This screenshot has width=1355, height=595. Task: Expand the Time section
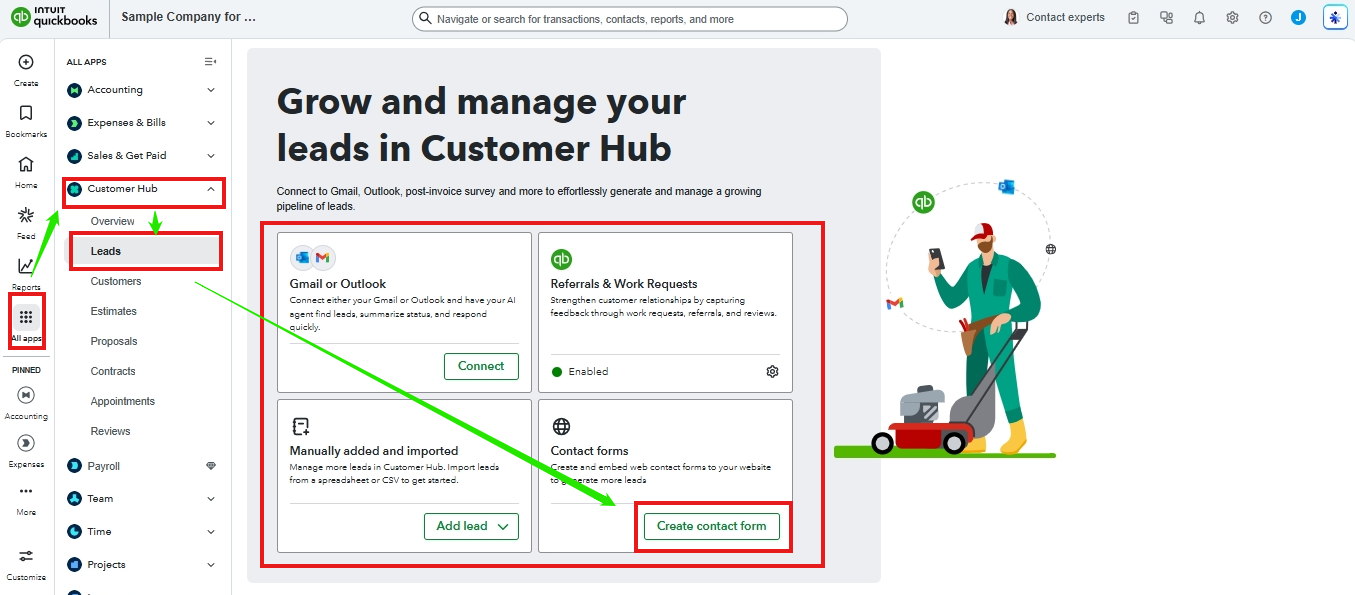pos(141,532)
